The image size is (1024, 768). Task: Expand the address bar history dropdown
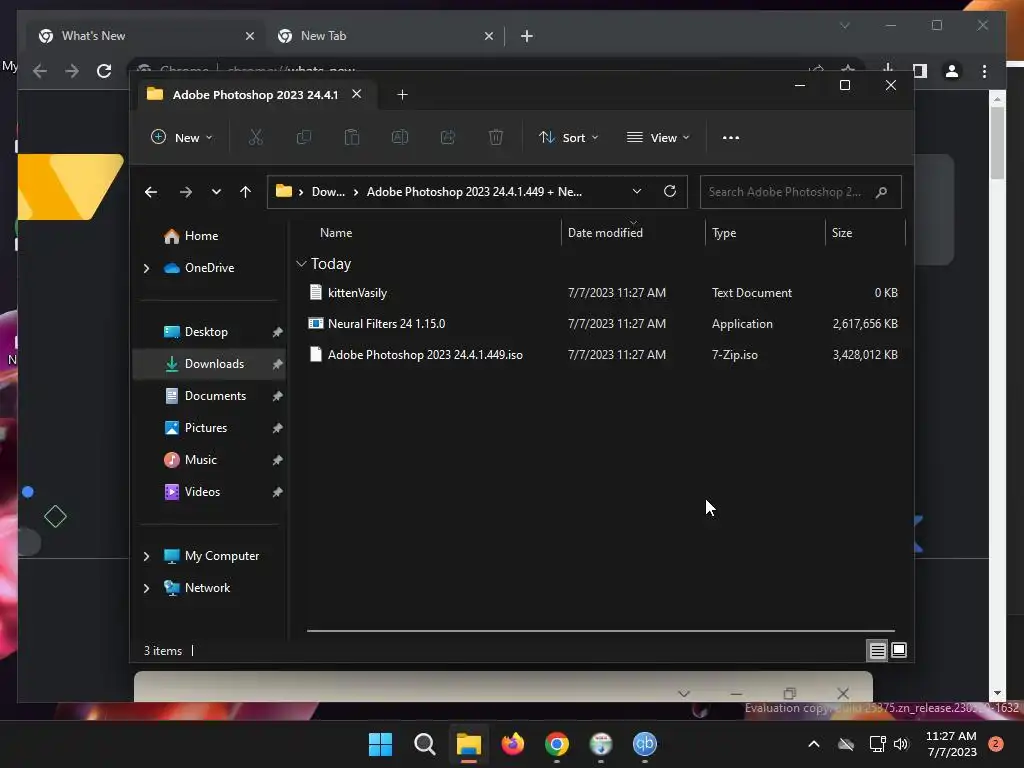tap(637, 191)
